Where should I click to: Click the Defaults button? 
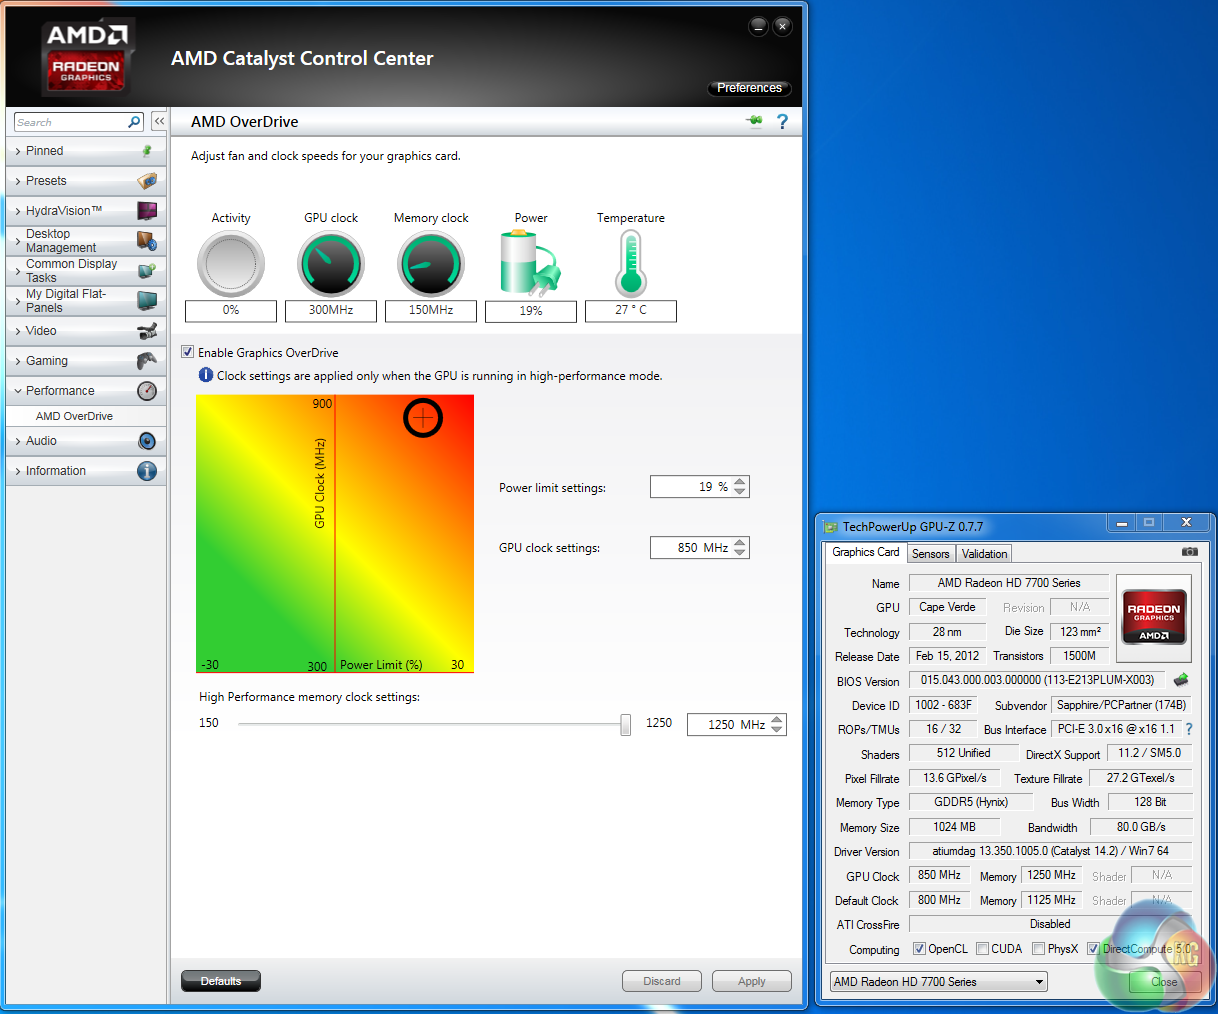pos(221,981)
